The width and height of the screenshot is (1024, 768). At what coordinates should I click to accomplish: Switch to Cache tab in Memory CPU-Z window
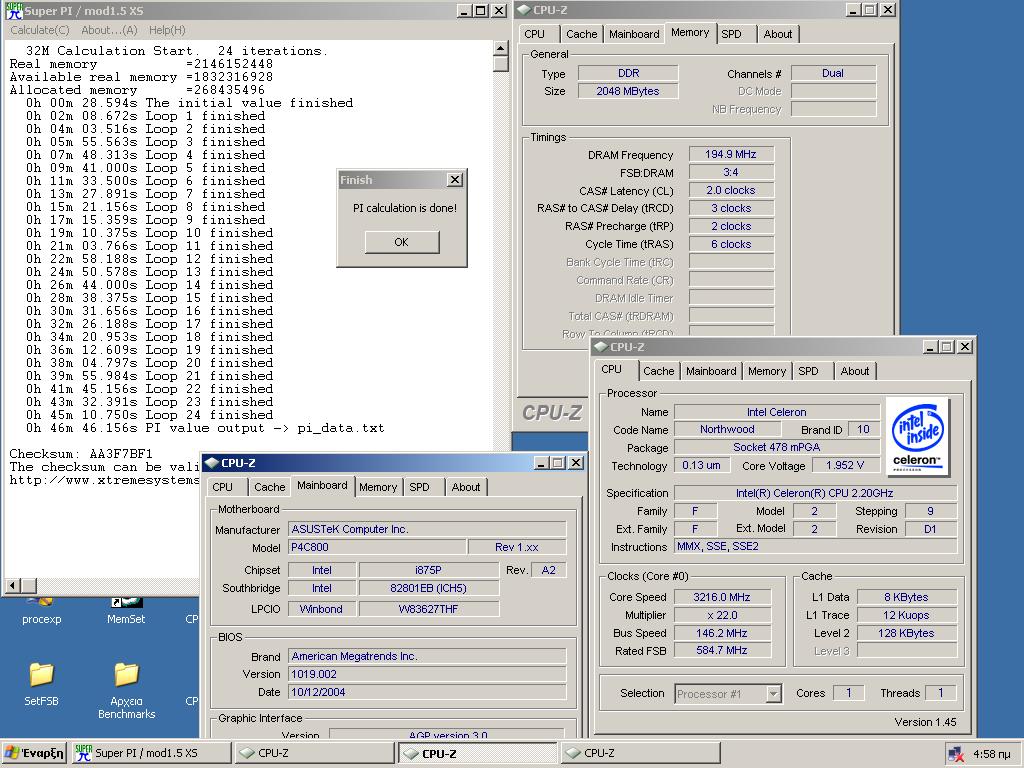click(x=581, y=34)
